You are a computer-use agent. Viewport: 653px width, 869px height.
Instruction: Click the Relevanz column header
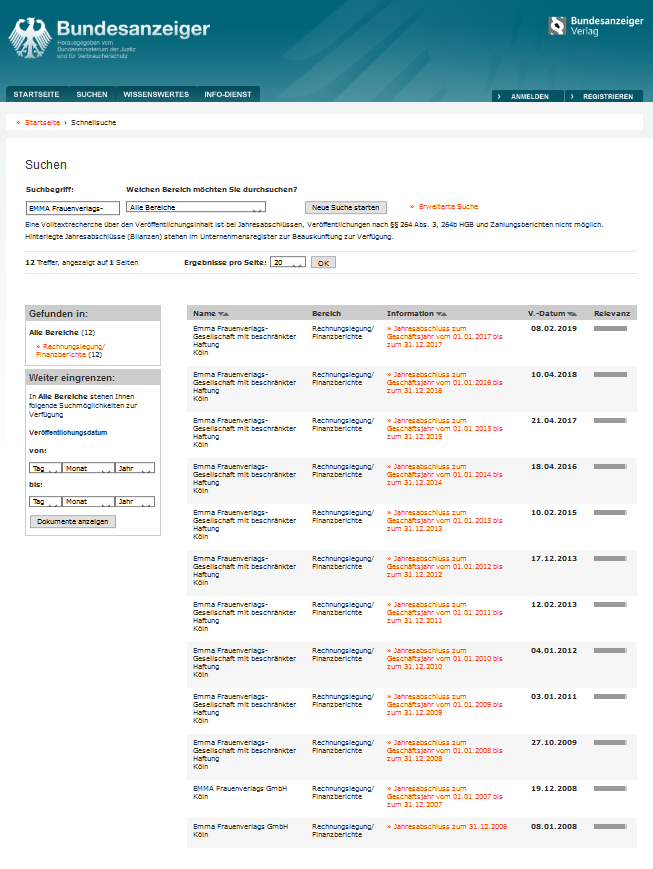tap(612, 314)
